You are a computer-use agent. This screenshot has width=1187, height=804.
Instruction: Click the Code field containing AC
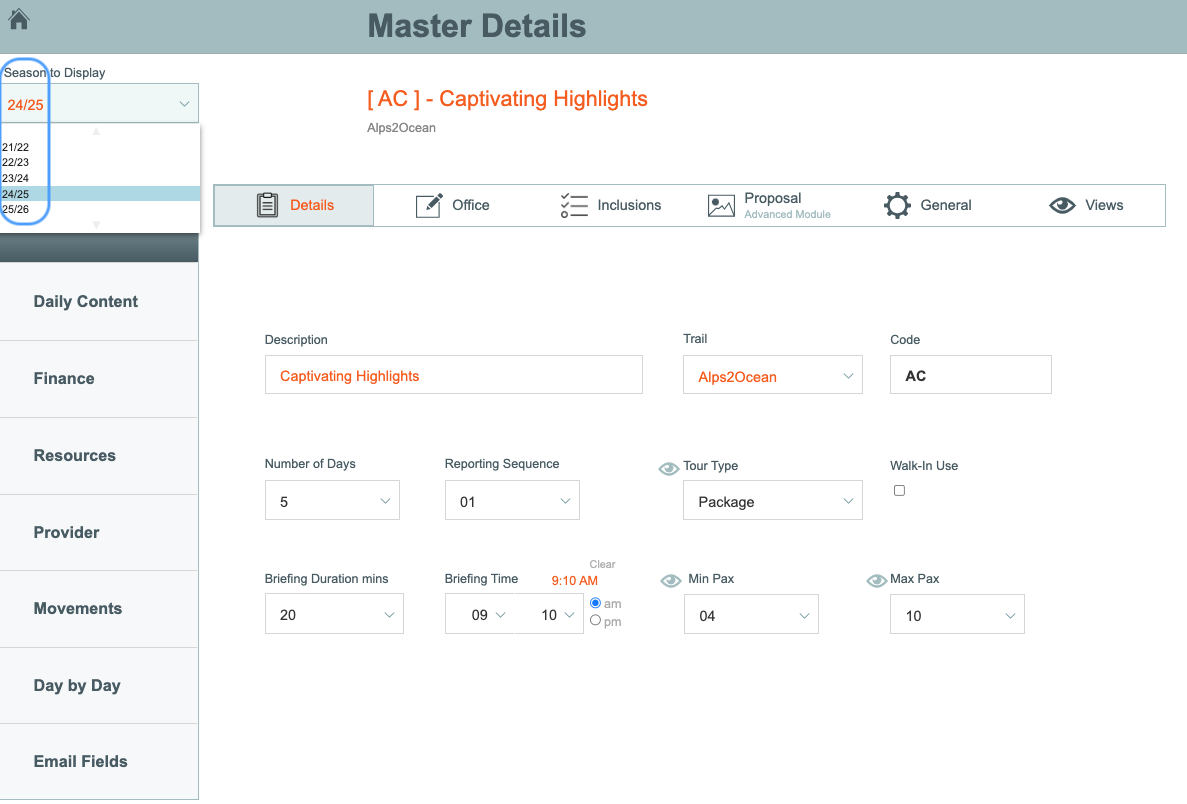click(970, 375)
